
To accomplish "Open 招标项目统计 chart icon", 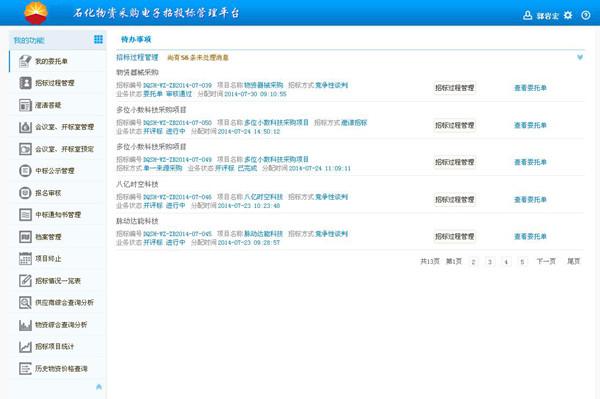I will [x=25, y=347].
